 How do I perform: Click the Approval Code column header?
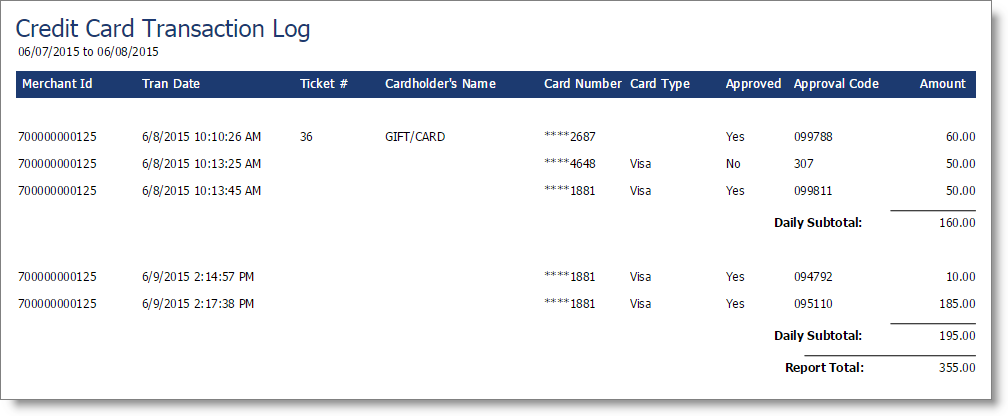tap(836, 84)
